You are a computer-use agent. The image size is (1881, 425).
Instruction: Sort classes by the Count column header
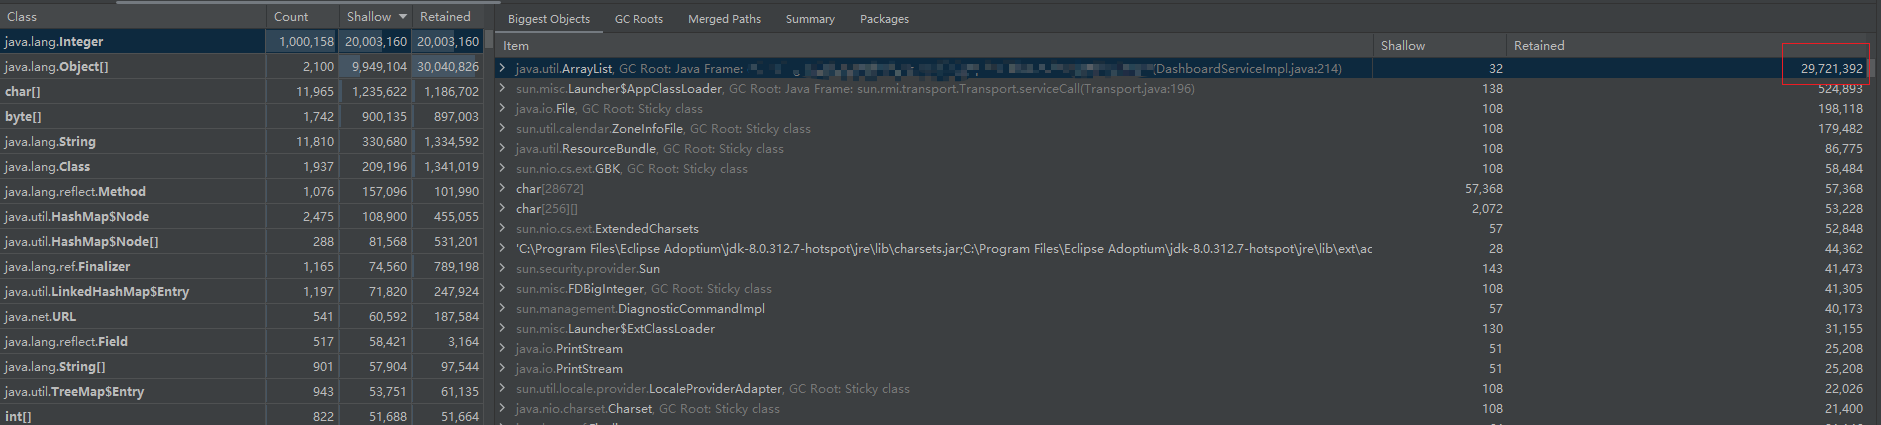[291, 17]
